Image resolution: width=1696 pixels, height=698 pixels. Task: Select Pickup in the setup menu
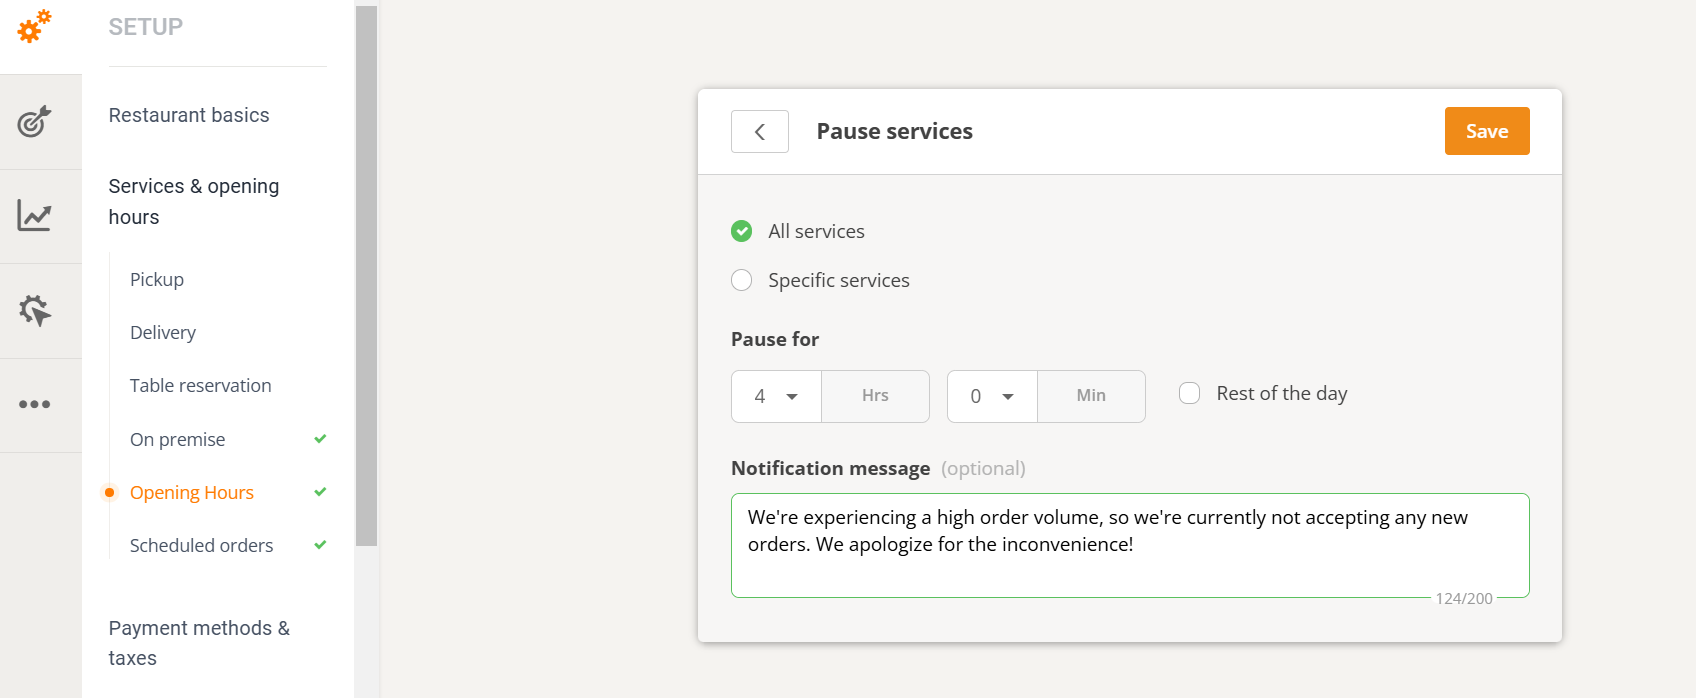(x=157, y=280)
